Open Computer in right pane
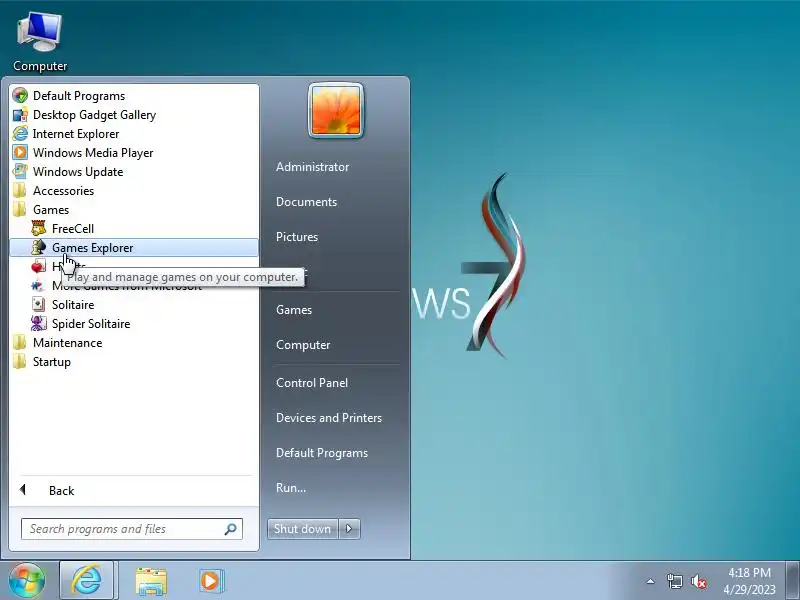This screenshot has width=800, height=600. (x=303, y=345)
